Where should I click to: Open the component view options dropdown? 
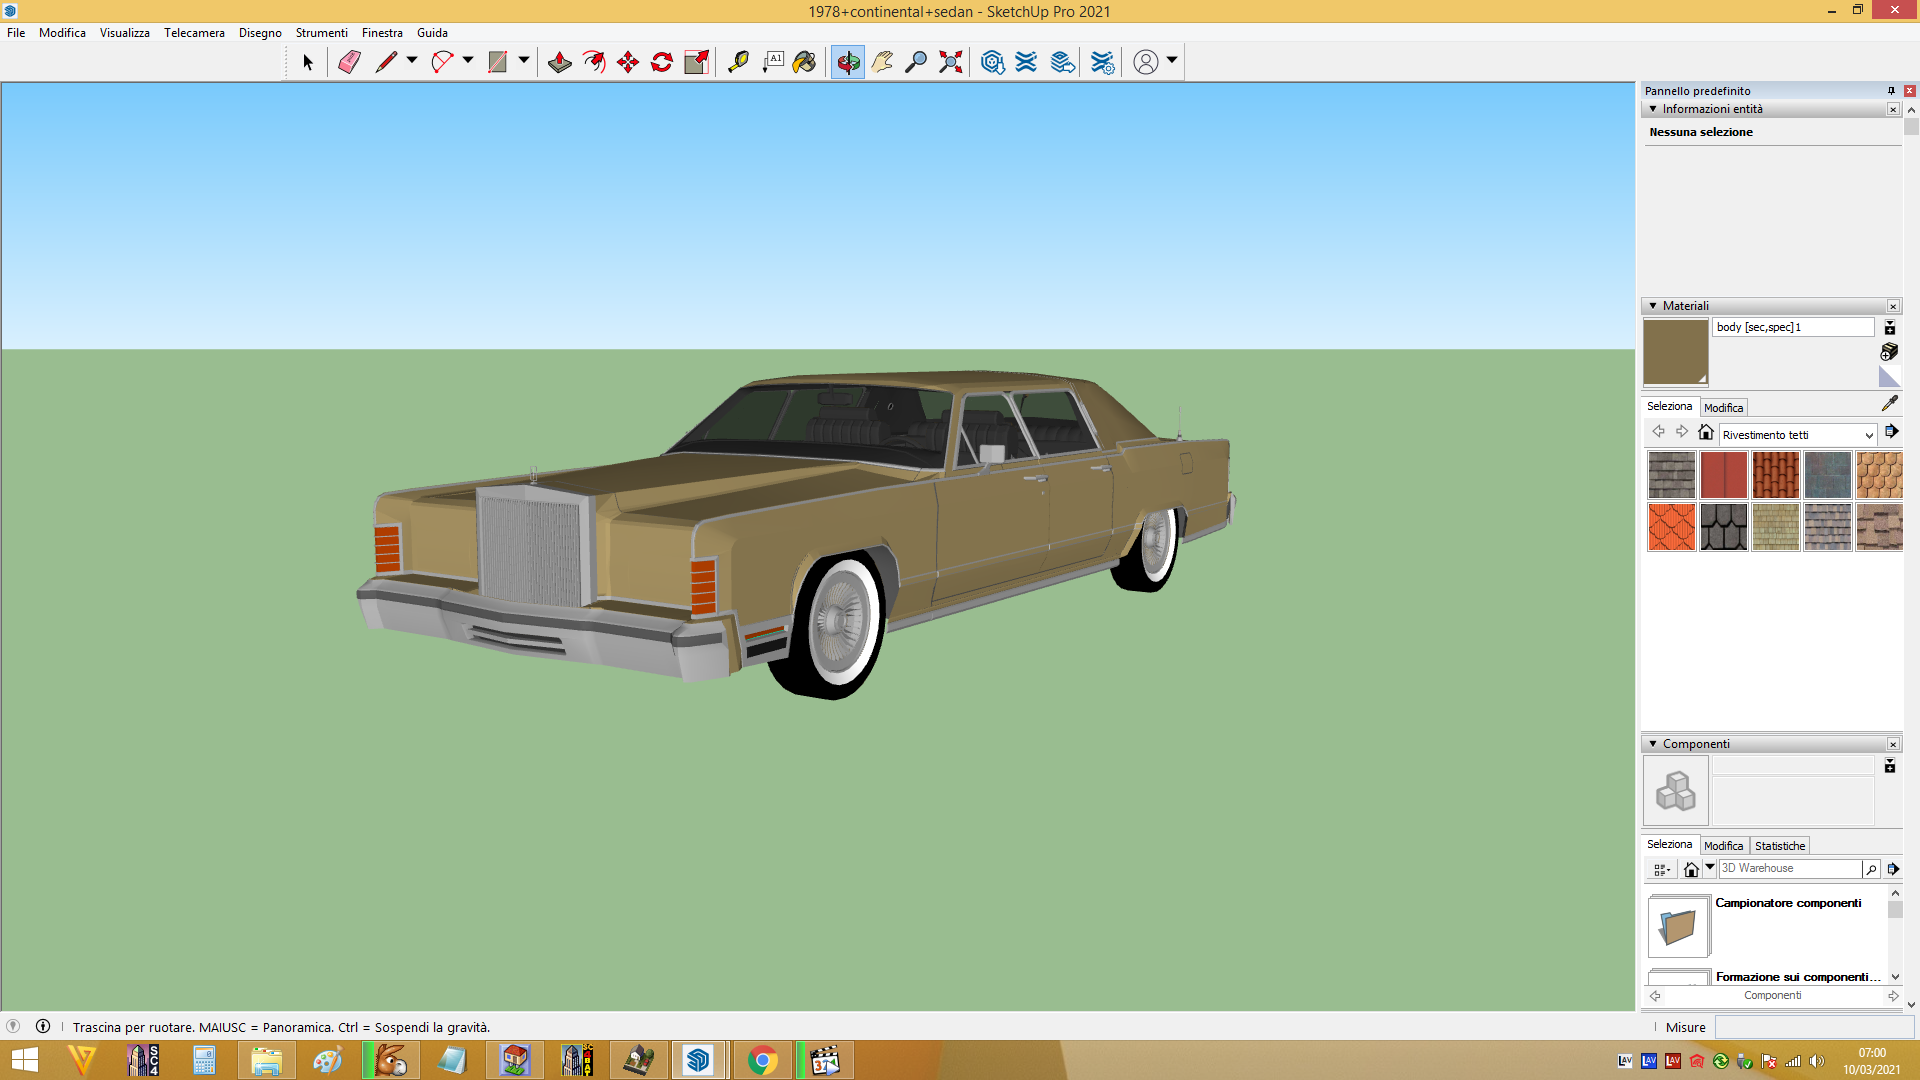click(1661, 870)
